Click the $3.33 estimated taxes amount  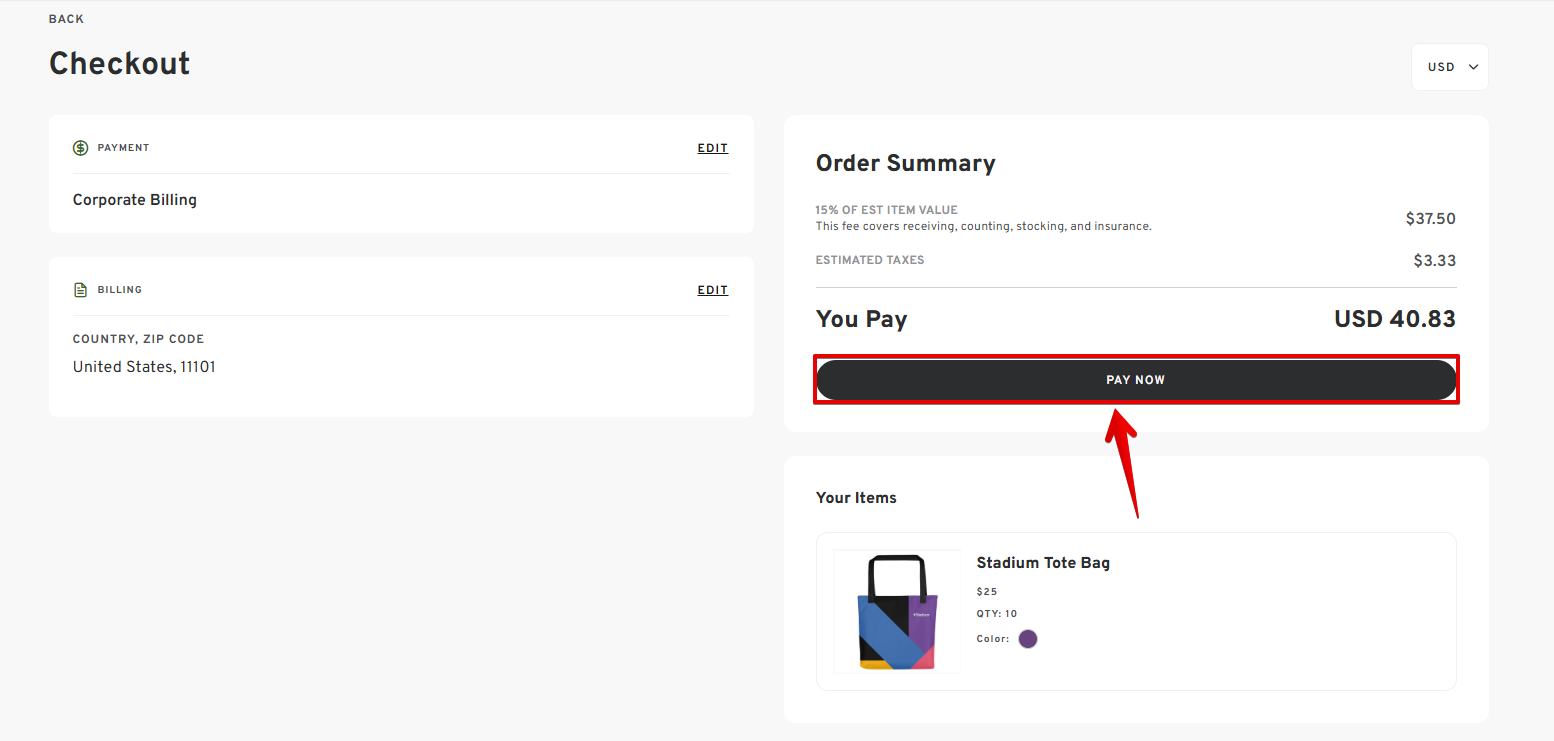[x=1434, y=261]
